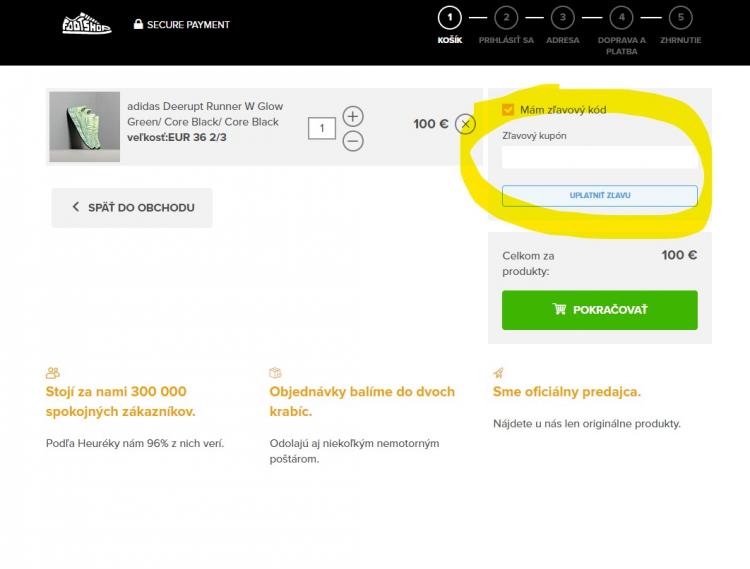The height and width of the screenshot is (569, 750).
Task: Click the quantity field showing 1
Action: (x=322, y=128)
